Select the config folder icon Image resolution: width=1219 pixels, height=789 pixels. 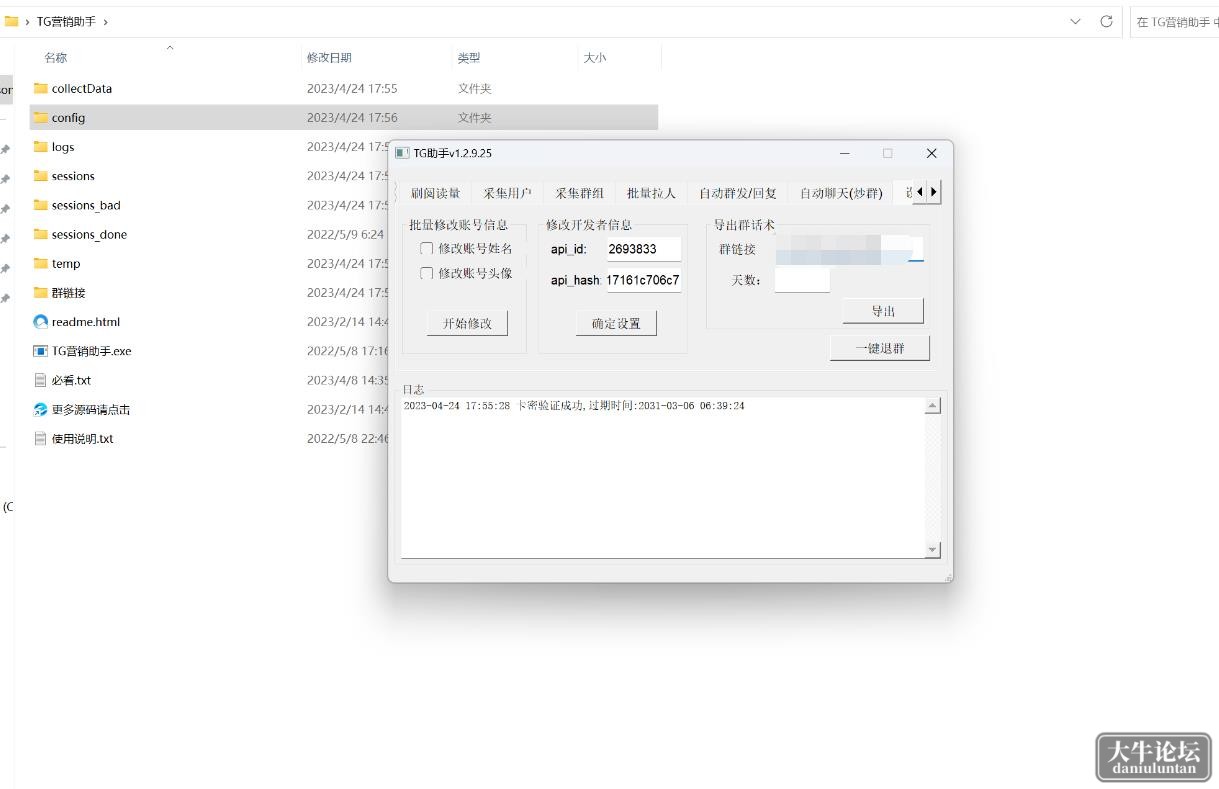tap(41, 117)
